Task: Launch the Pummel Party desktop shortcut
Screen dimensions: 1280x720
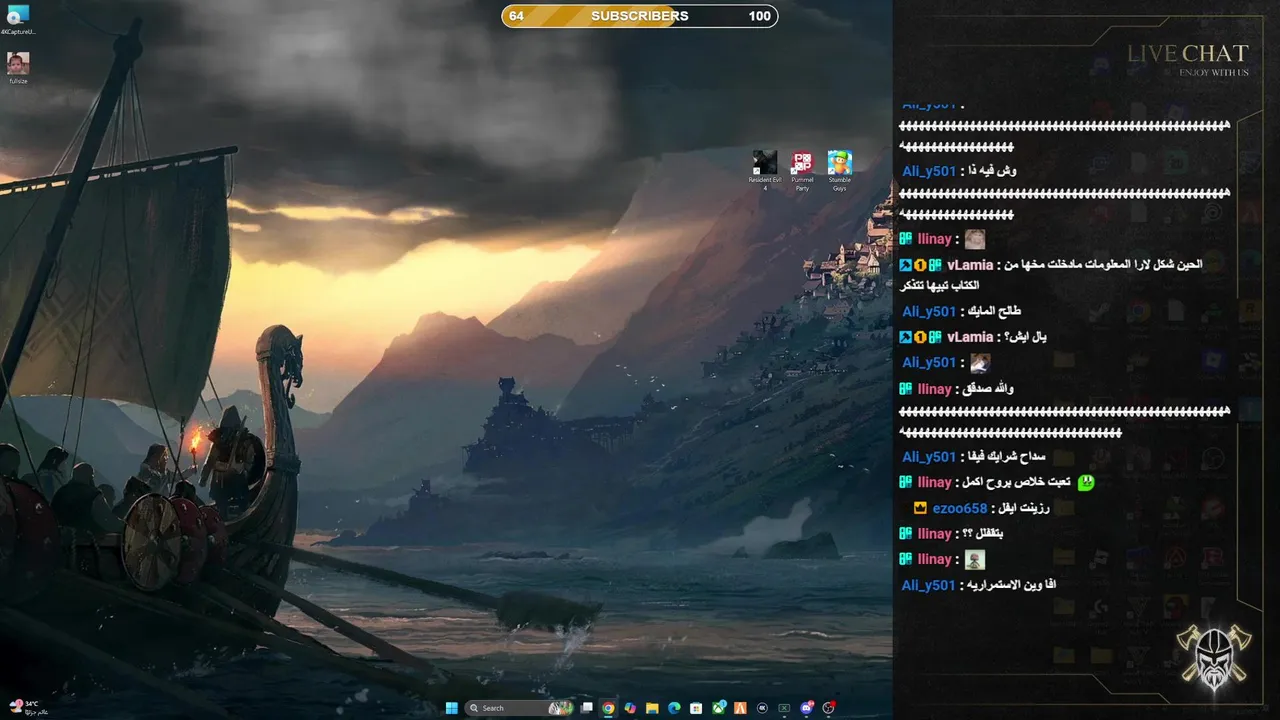Action: click(x=802, y=170)
